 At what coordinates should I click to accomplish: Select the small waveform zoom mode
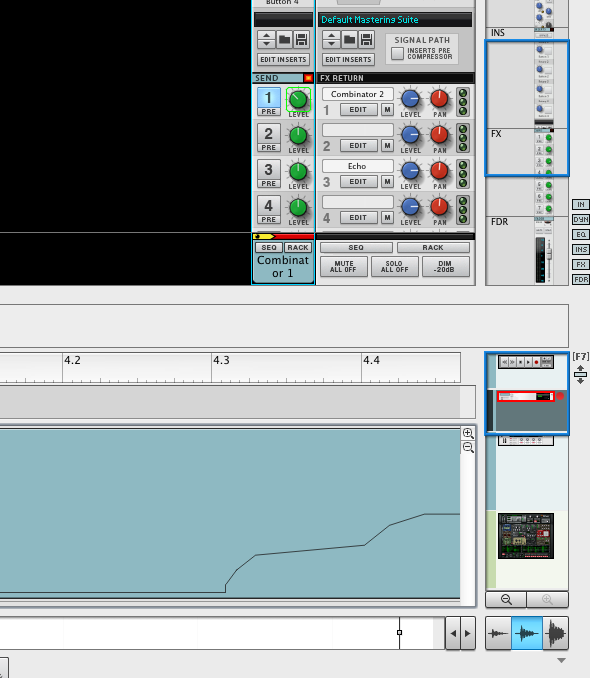498,633
